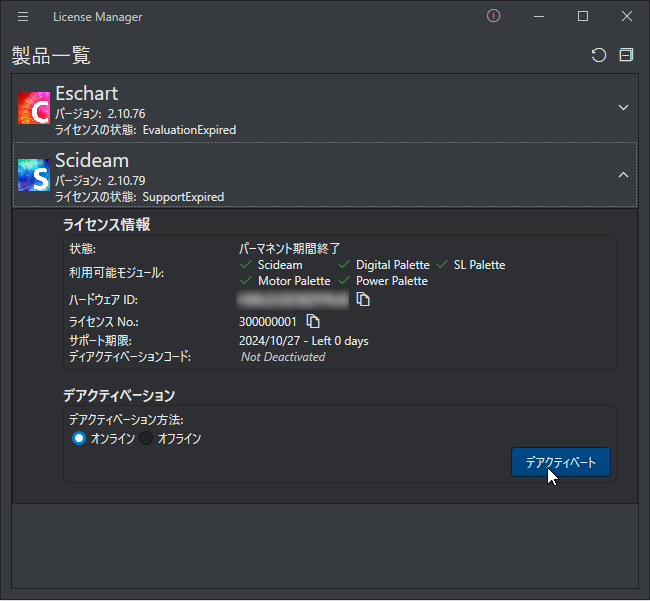Click the デアクティベーション方法 label
Viewport: 650px width, 601px height.
pyautogui.click(x=126, y=420)
